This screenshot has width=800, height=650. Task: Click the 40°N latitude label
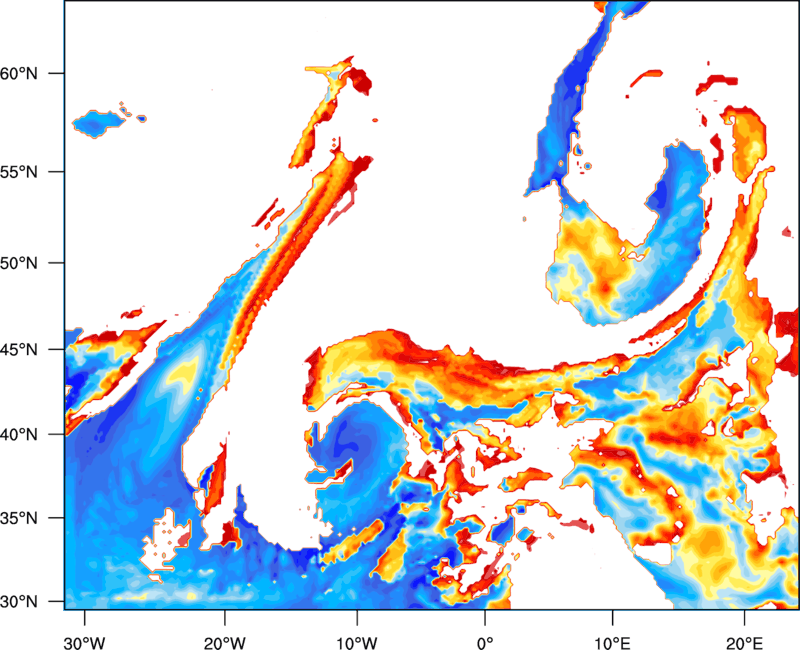(x=19, y=435)
